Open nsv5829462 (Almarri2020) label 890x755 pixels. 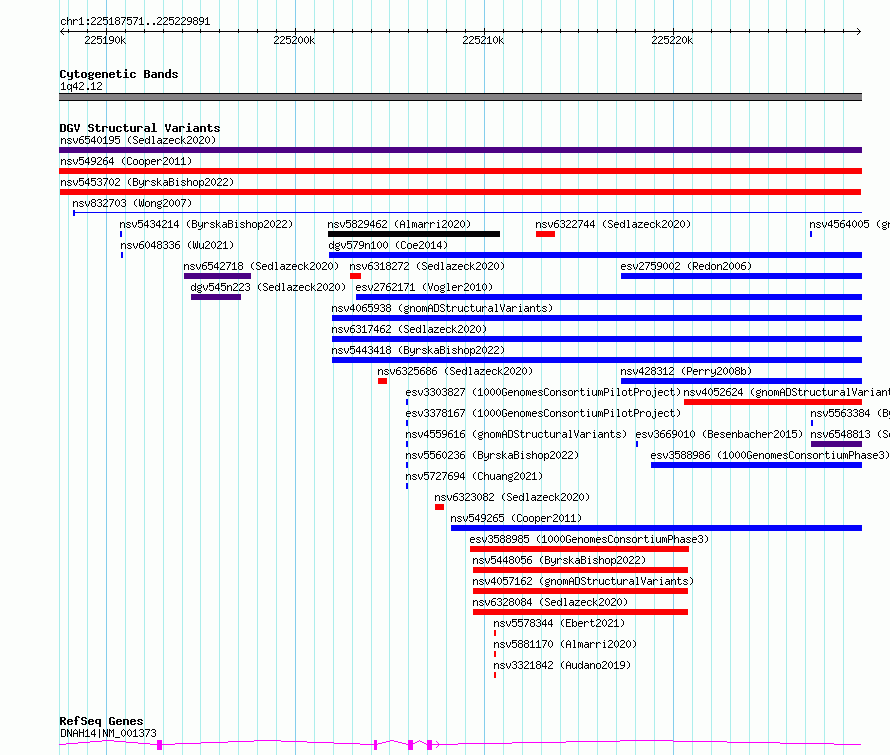tap(399, 224)
